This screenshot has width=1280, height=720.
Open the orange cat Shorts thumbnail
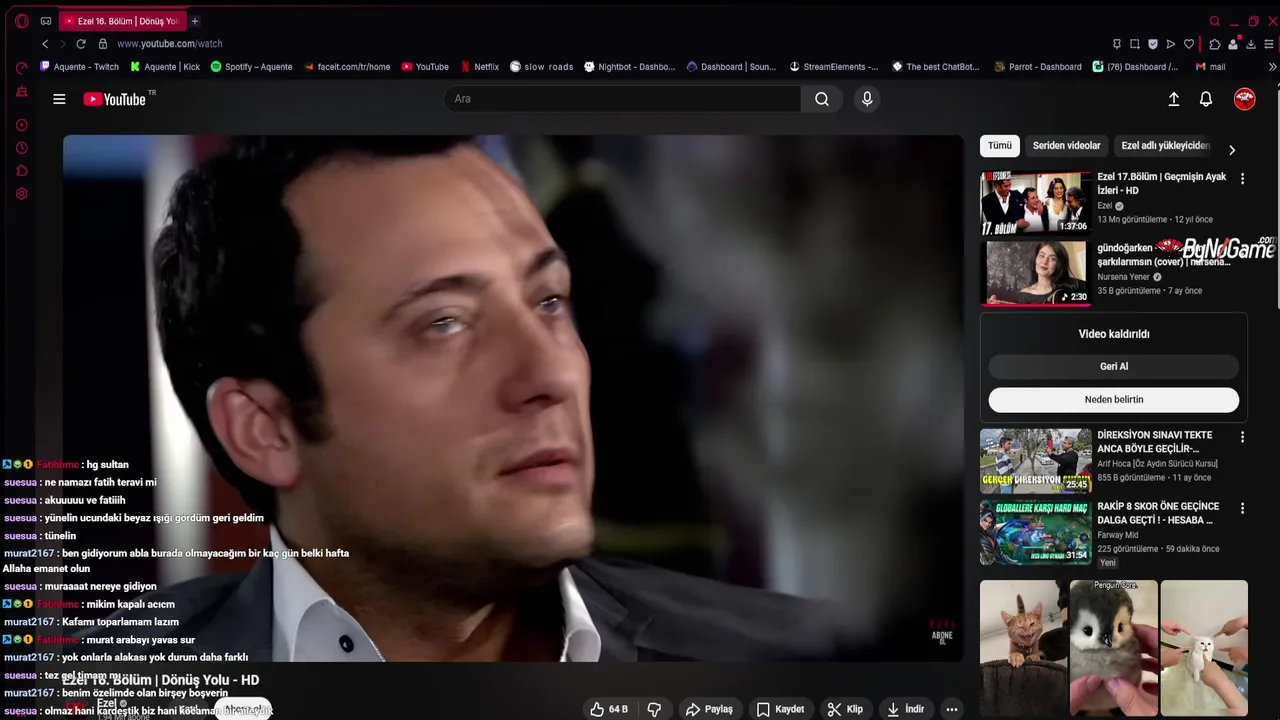pos(1023,648)
